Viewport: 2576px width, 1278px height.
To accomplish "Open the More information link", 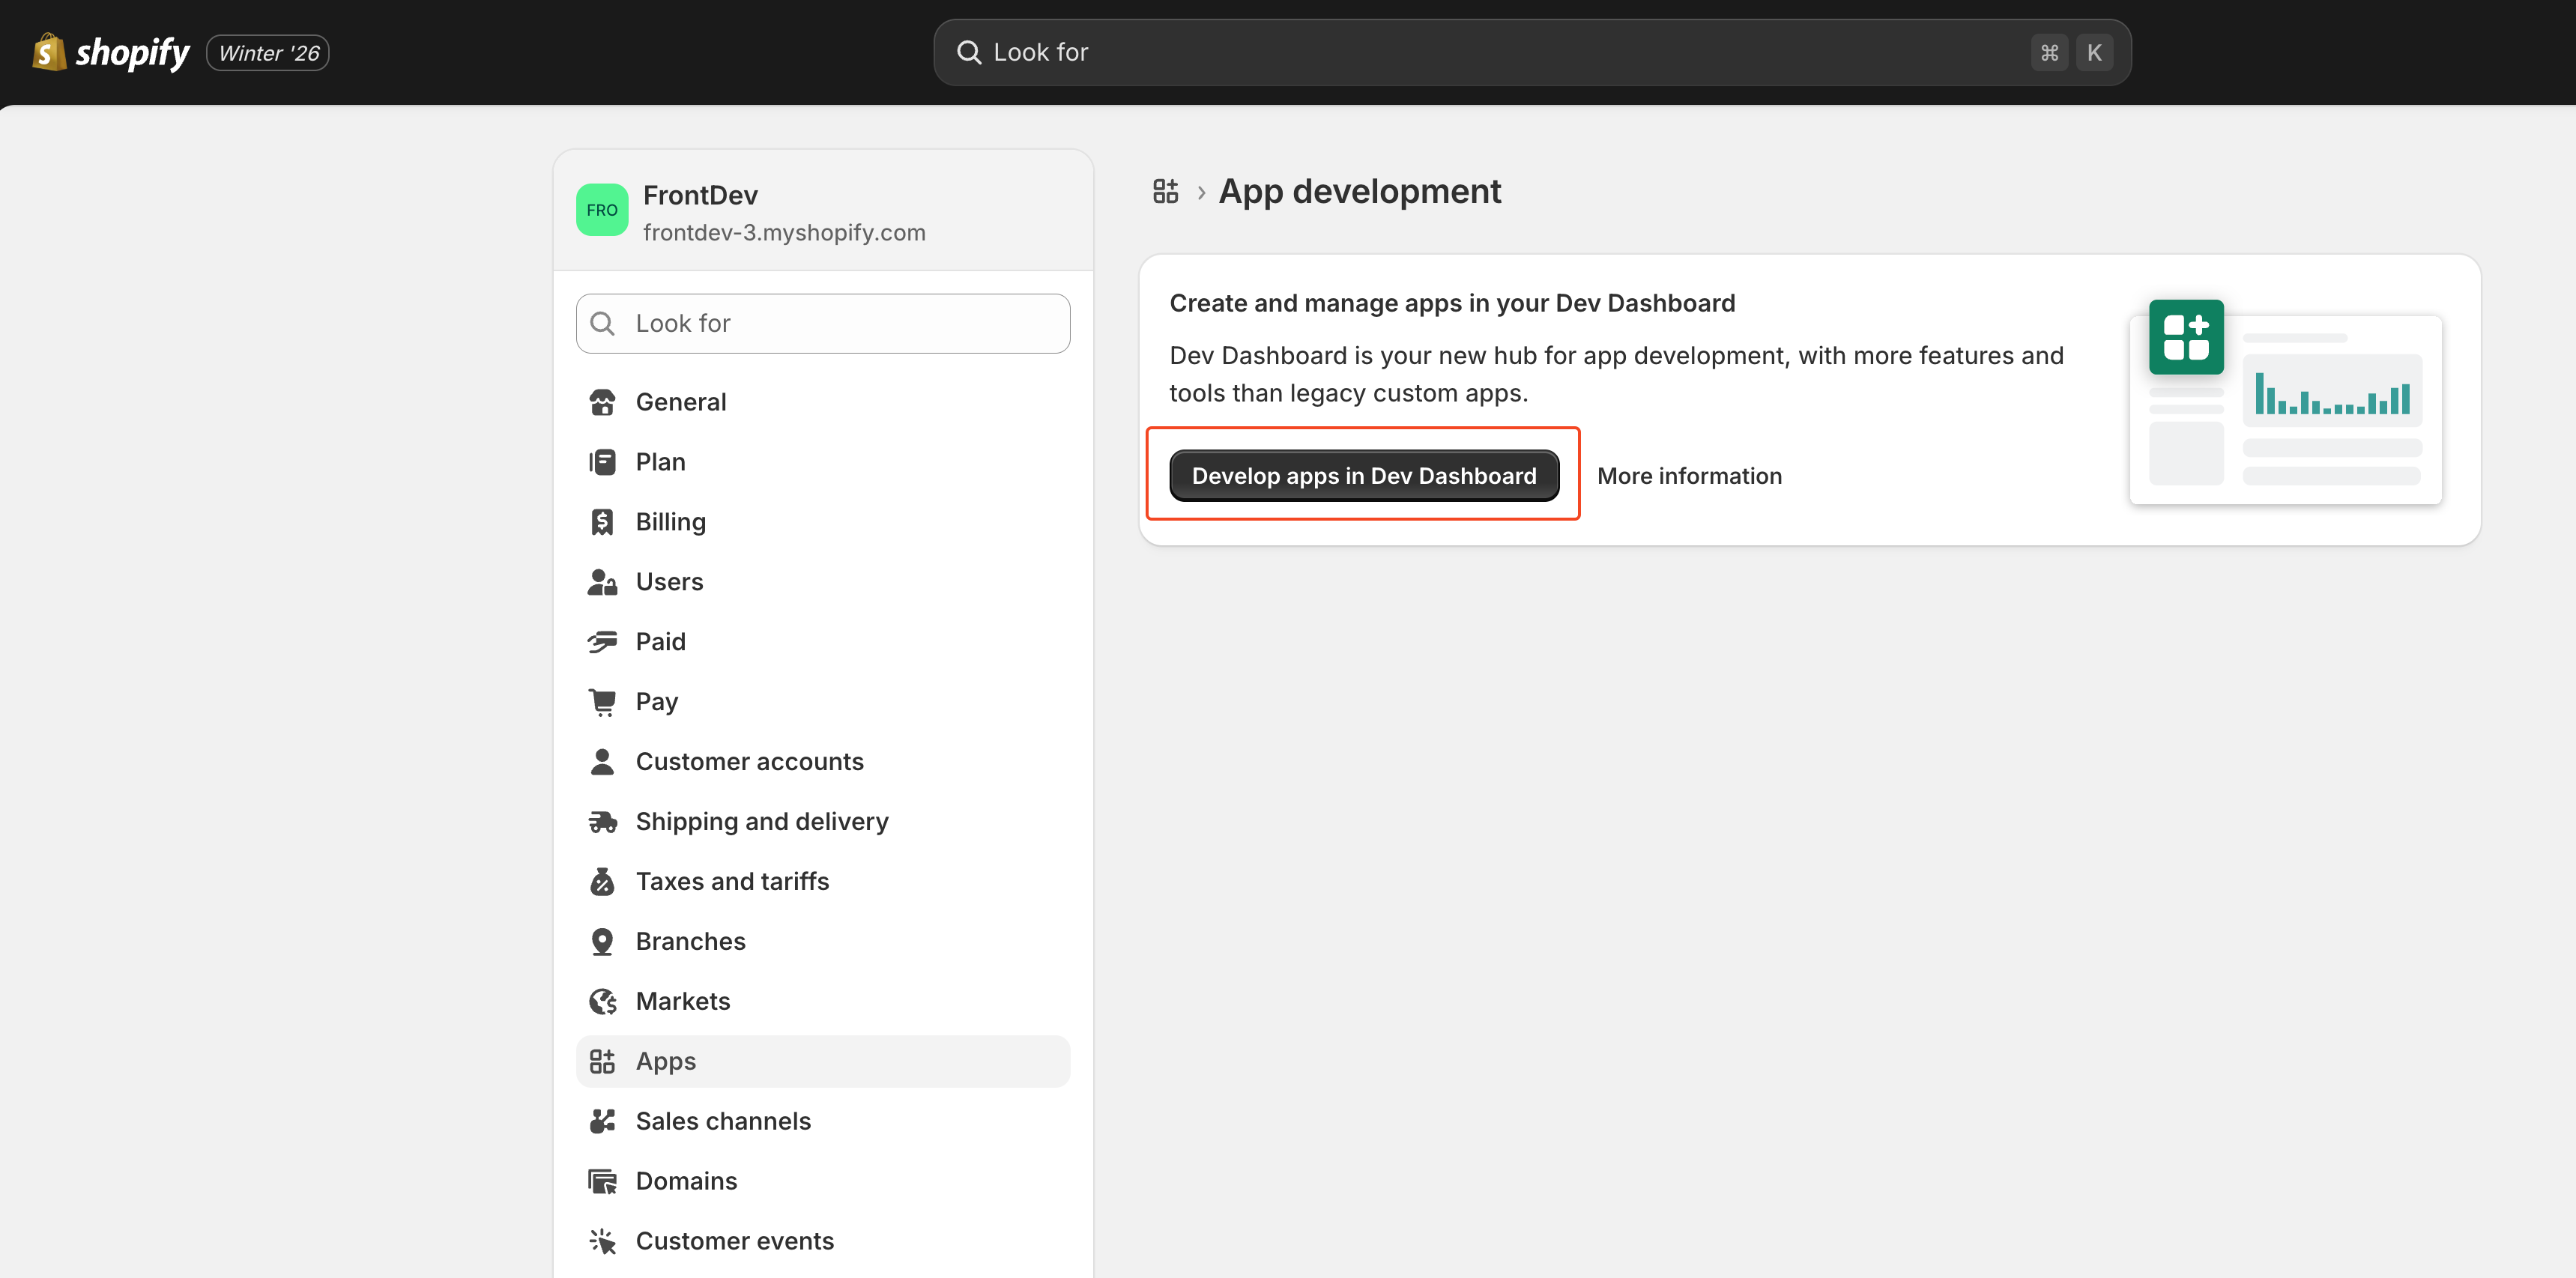I will (1689, 476).
